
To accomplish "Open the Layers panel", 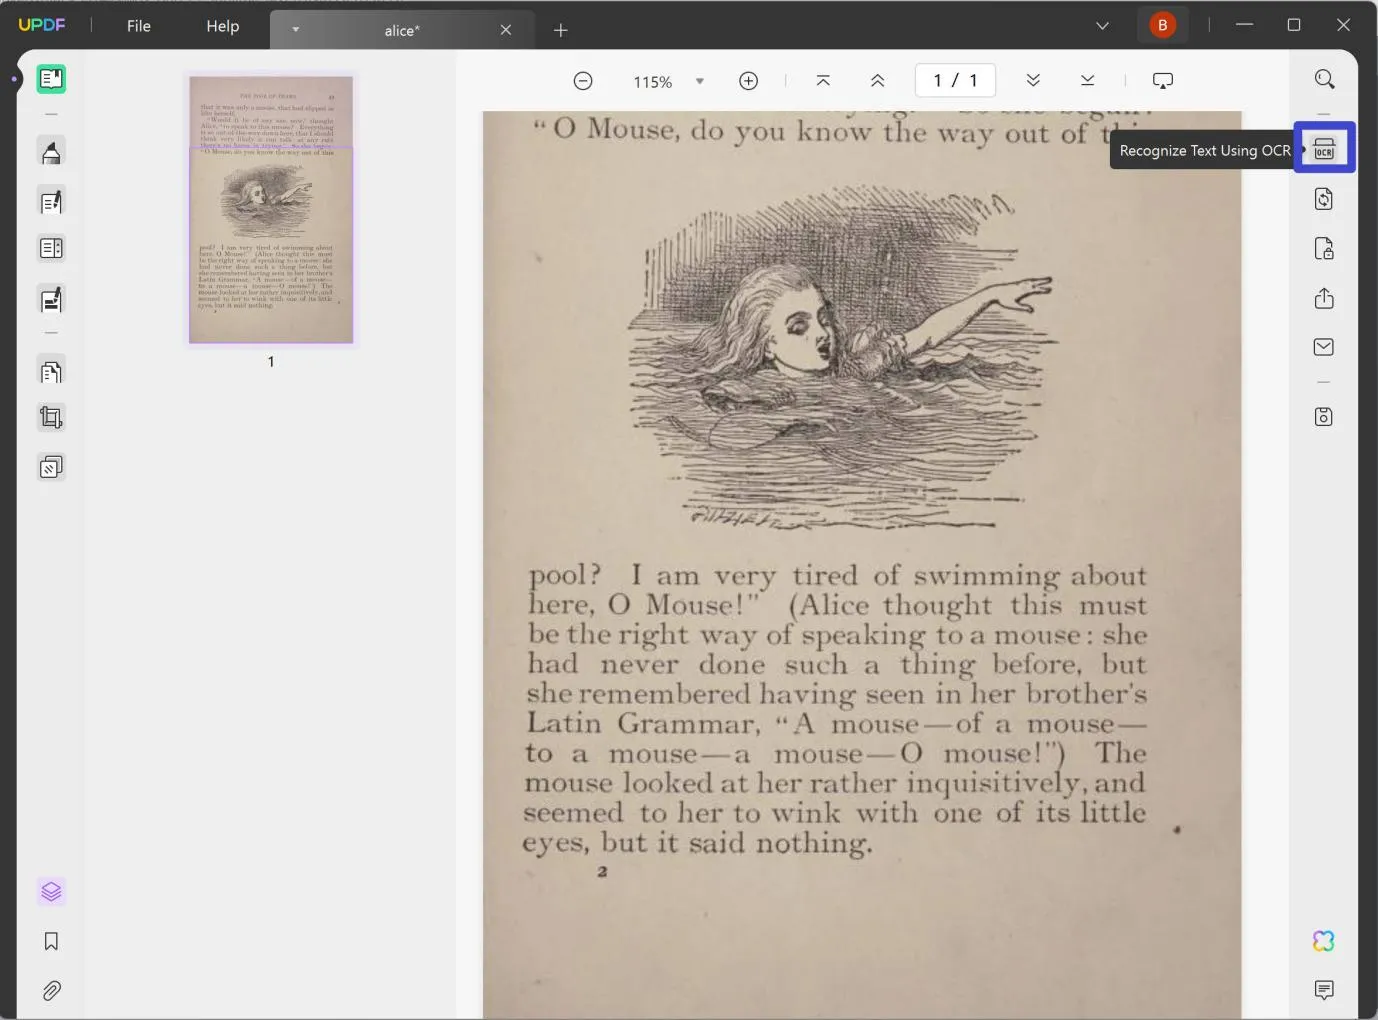I will click(51, 891).
